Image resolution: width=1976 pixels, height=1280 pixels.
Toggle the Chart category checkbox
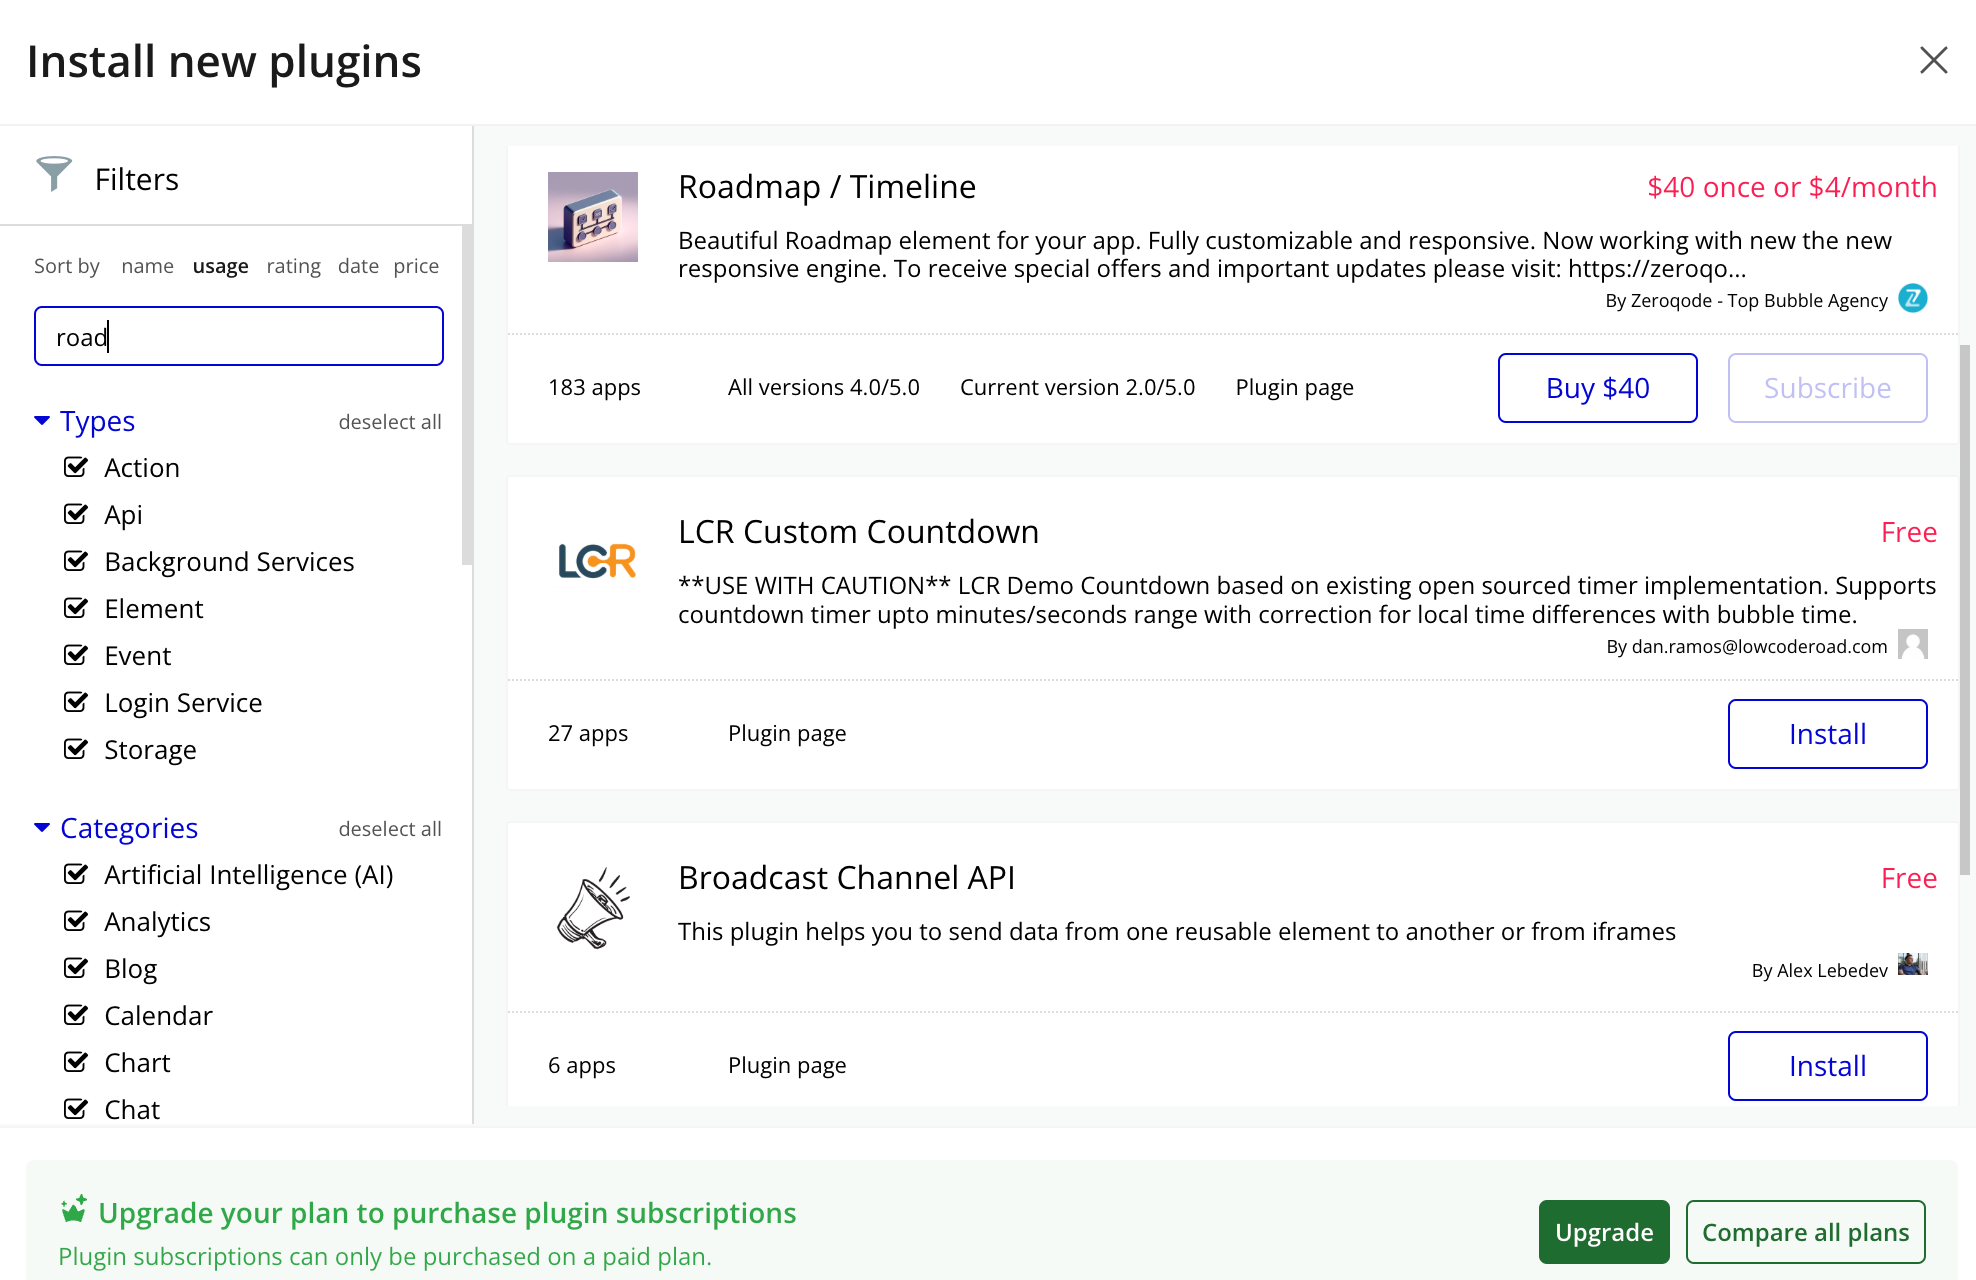(76, 1062)
